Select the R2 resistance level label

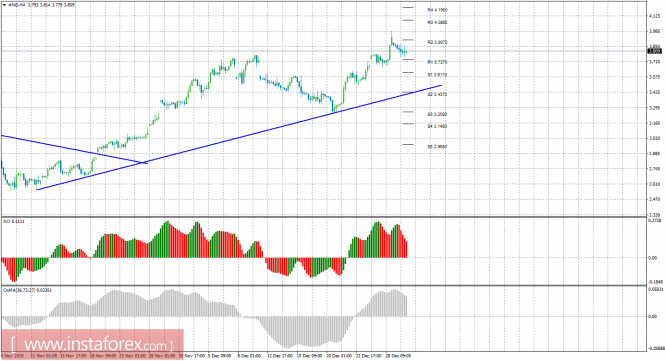coord(437,42)
